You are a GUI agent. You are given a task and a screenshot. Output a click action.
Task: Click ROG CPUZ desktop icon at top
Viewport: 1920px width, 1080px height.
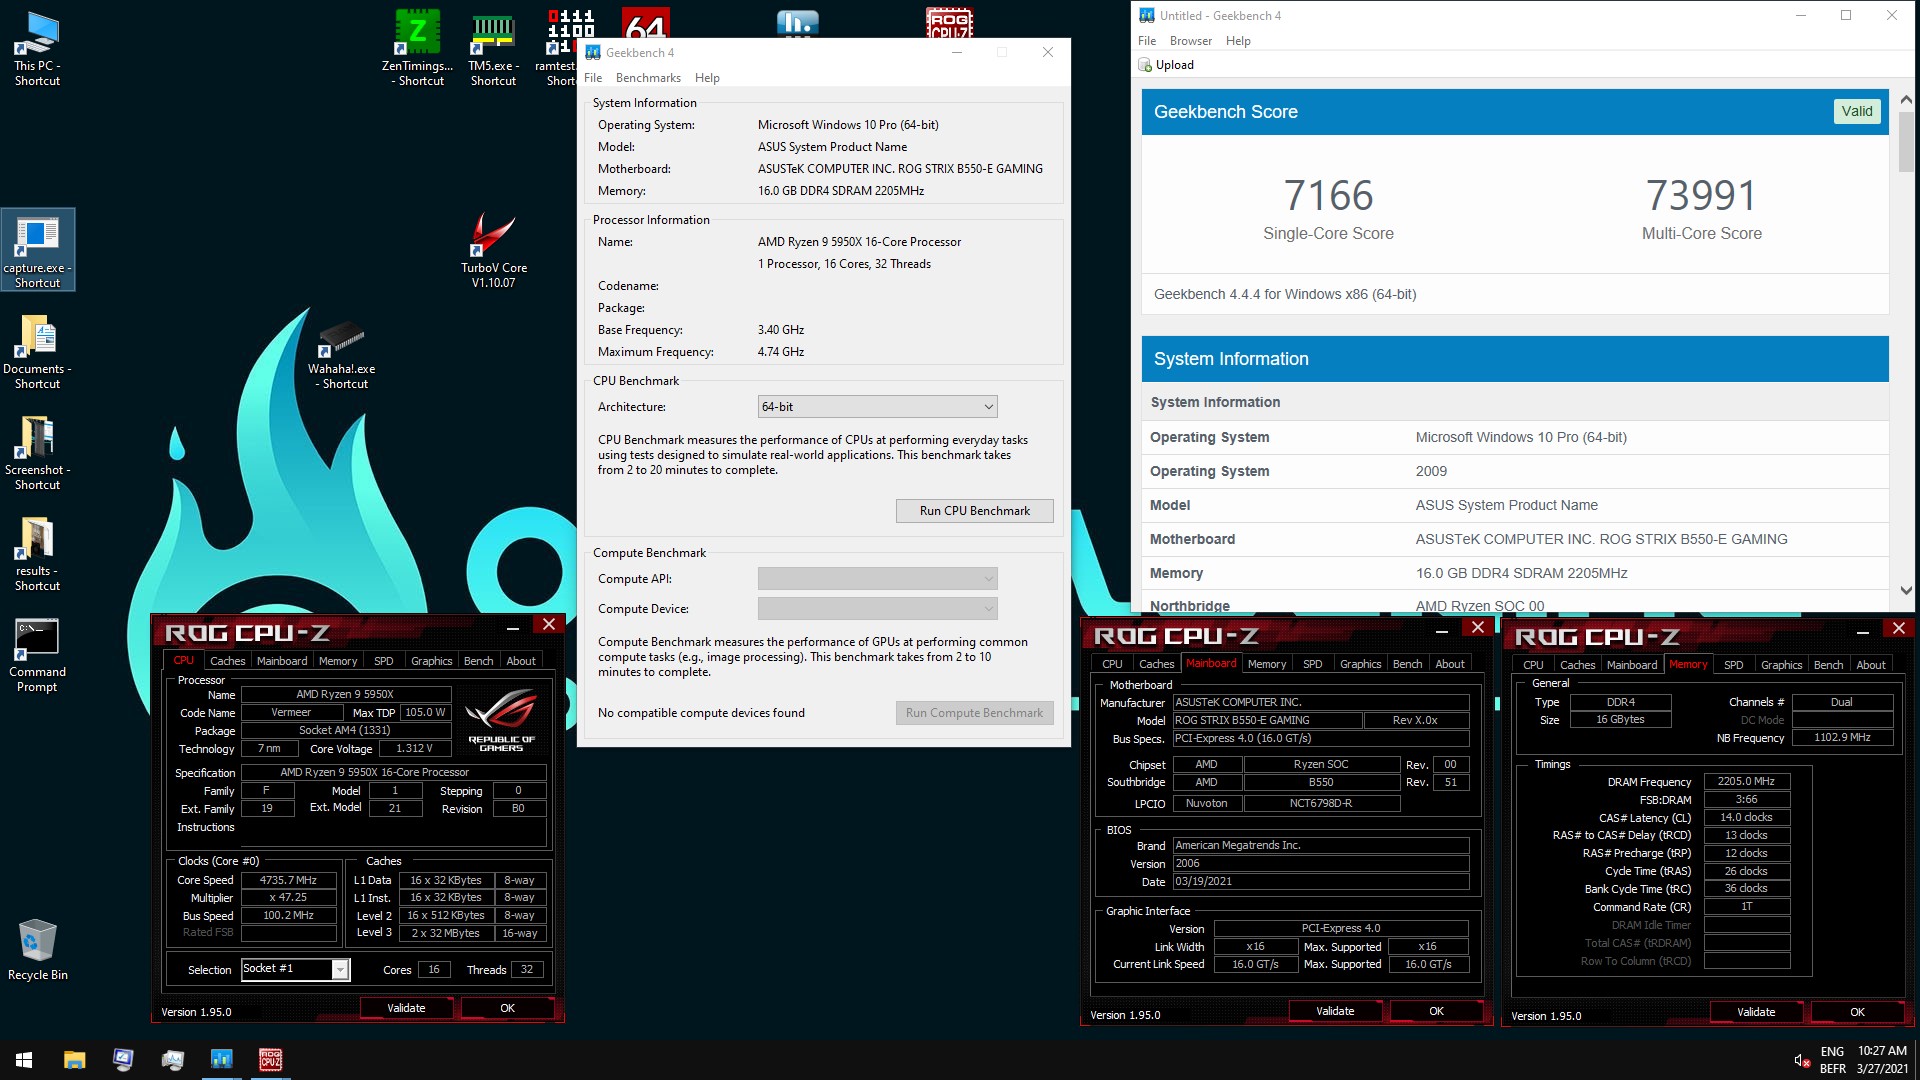click(949, 24)
